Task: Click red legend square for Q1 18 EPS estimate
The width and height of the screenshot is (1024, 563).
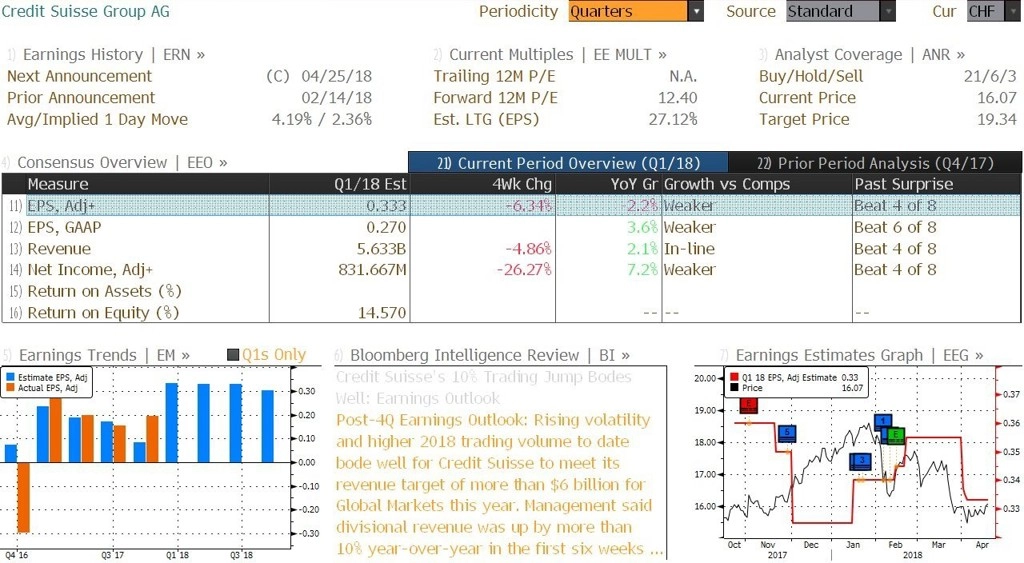Action: coord(734,378)
